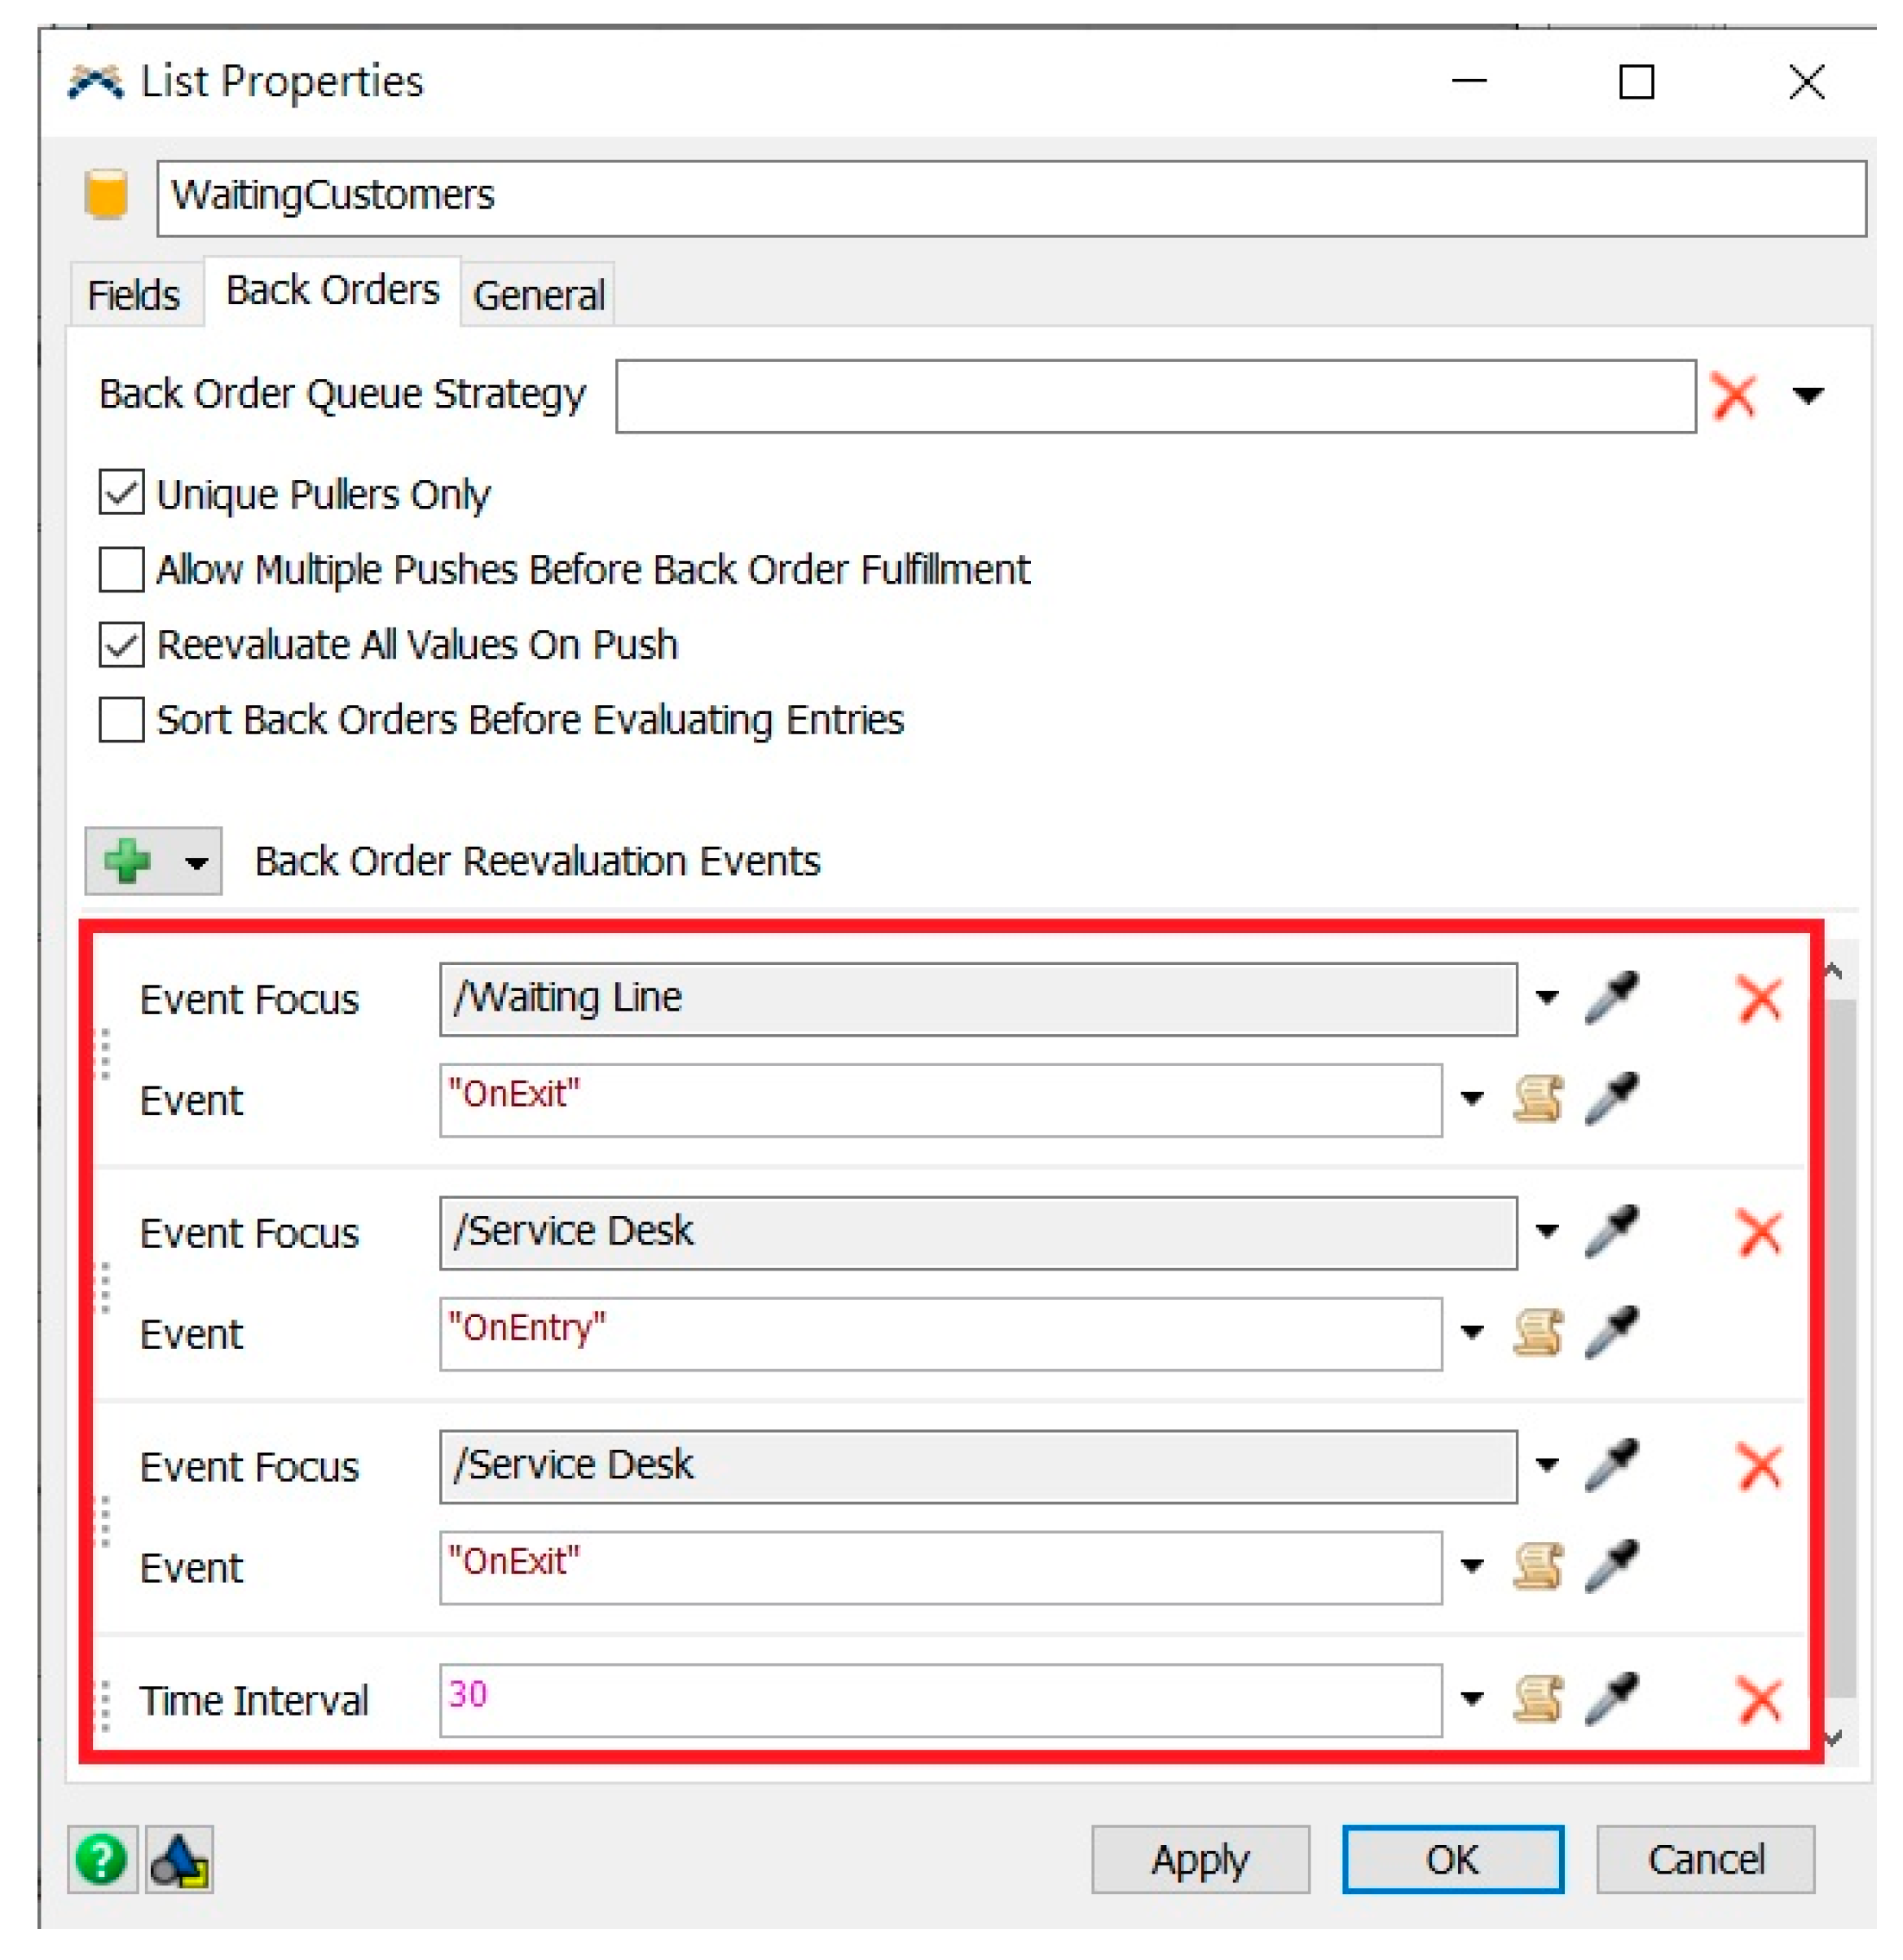Uncheck Unique Pullers Only

[121, 493]
